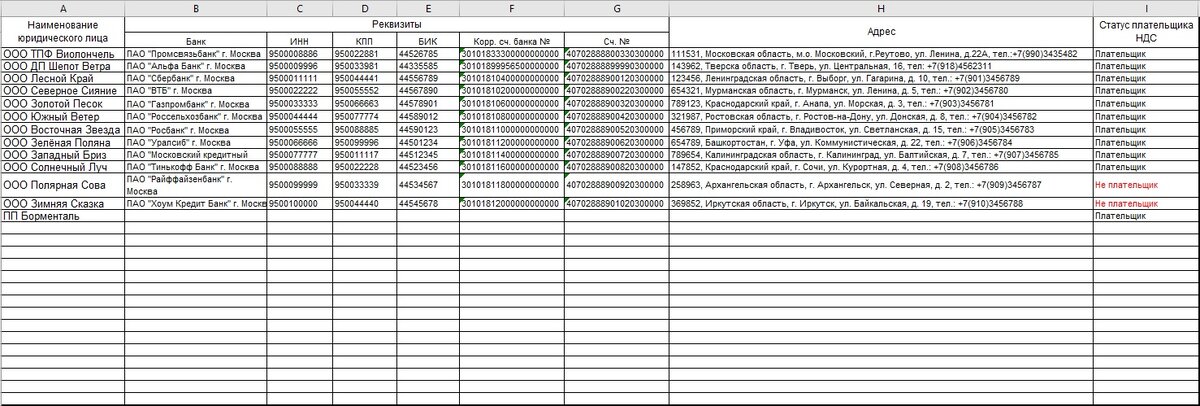The height and width of the screenshot is (406, 1200).
Task: Click corr. account cell 30101833300000000000
Action: coord(511,53)
